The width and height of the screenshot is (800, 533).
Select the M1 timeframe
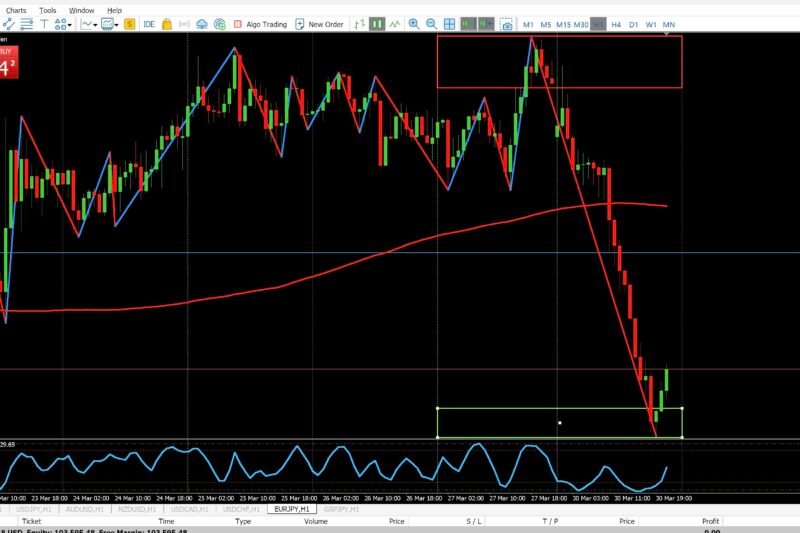[x=528, y=24]
